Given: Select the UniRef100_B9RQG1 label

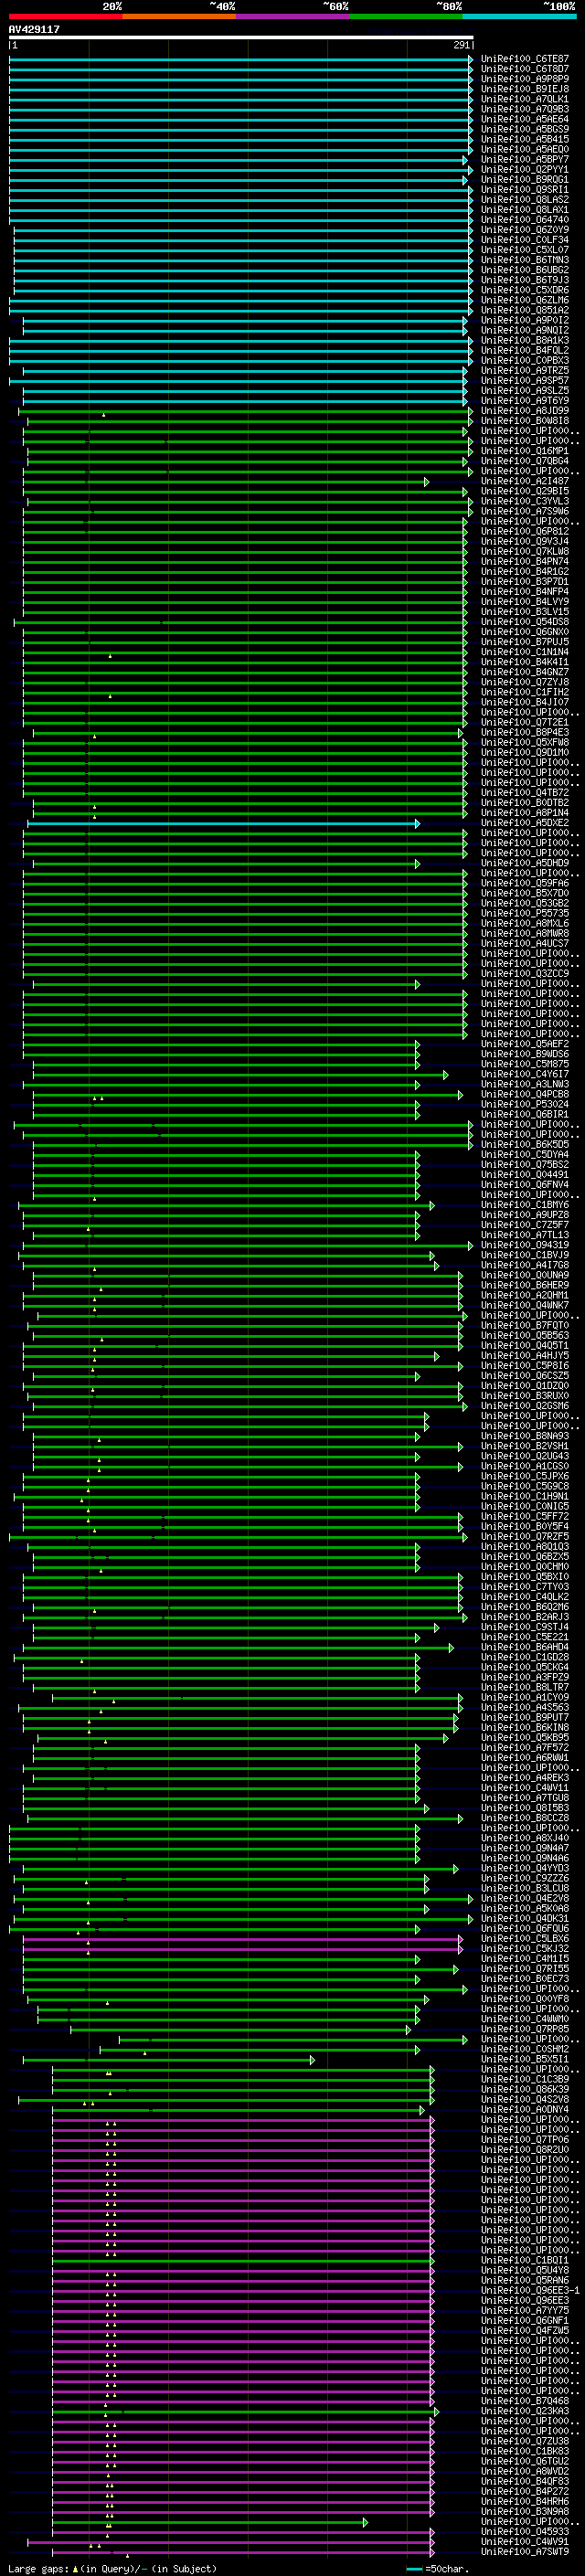Looking at the screenshot, I should pyautogui.click(x=524, y=180).
